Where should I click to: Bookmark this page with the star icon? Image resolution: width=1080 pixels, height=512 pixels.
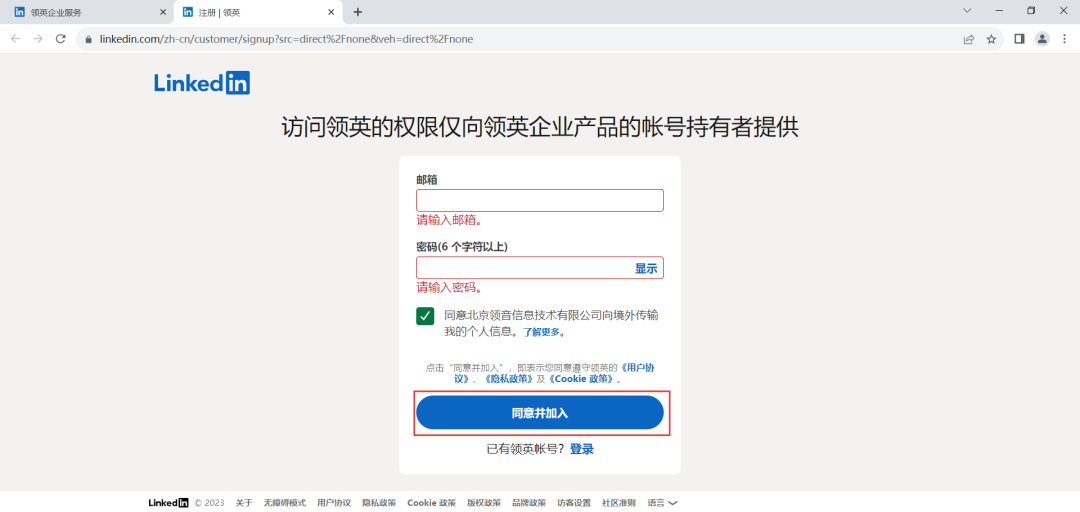[991, 39]
